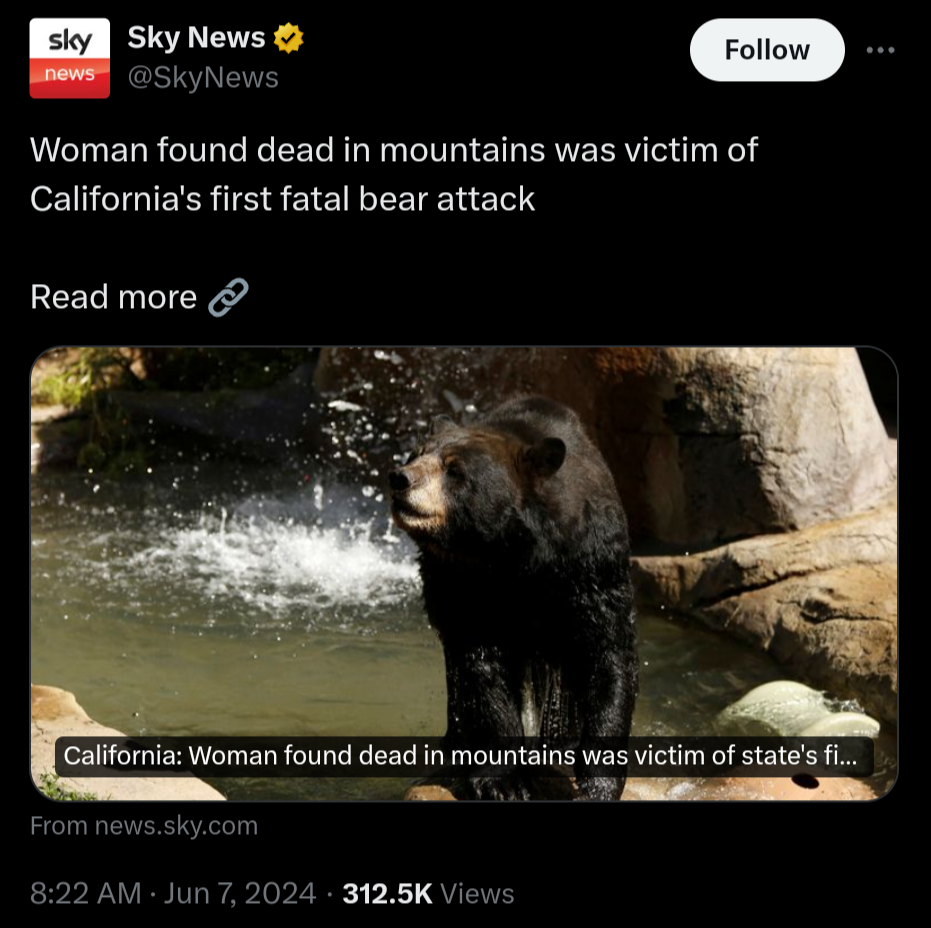
Task: Select the line 'California's first fatal bear attack'
Action: [x=283, y=199]
